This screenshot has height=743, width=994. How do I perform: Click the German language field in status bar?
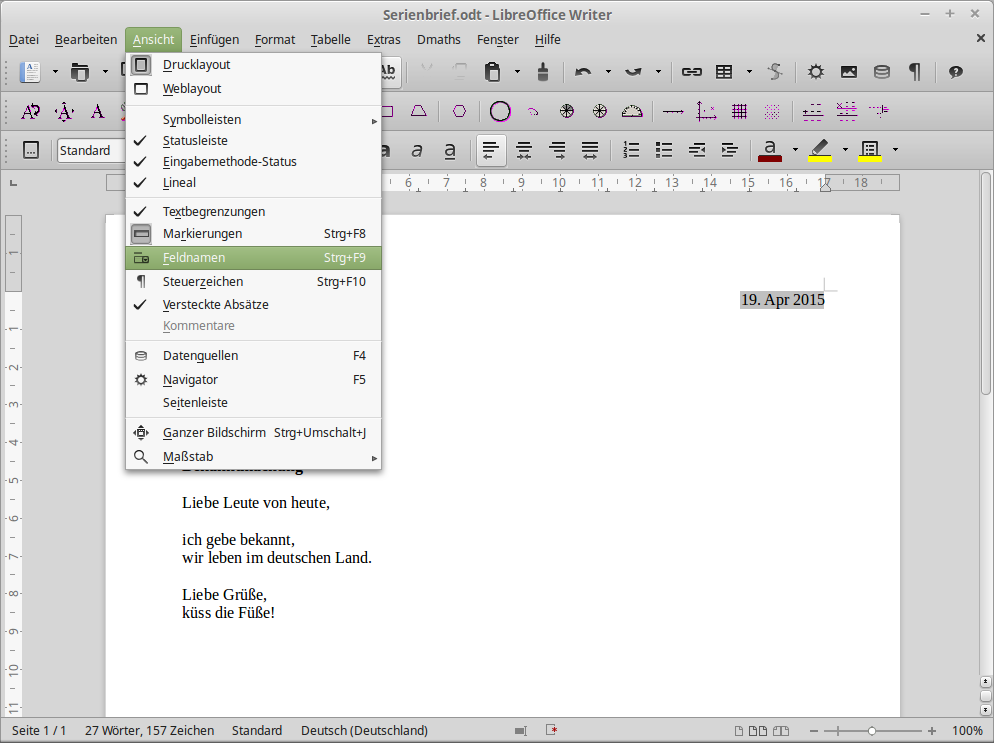click(x=364, y=731)
